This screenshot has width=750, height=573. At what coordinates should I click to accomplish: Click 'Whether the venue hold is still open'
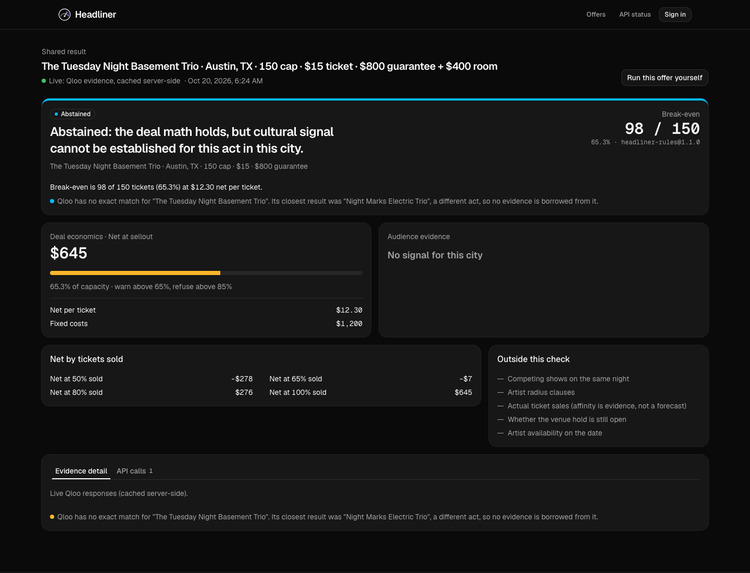coord(567,419)
